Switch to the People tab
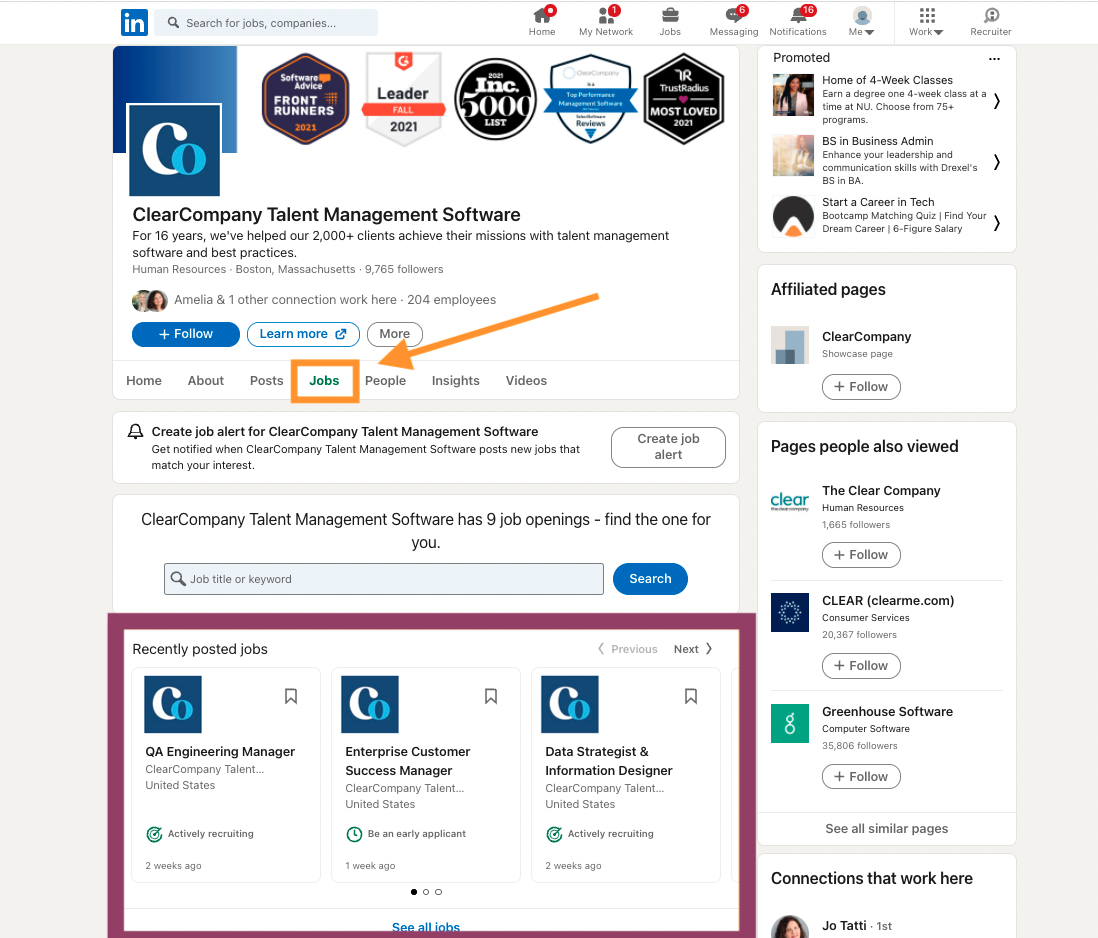The image size is (1098, 938). (385, 381)
